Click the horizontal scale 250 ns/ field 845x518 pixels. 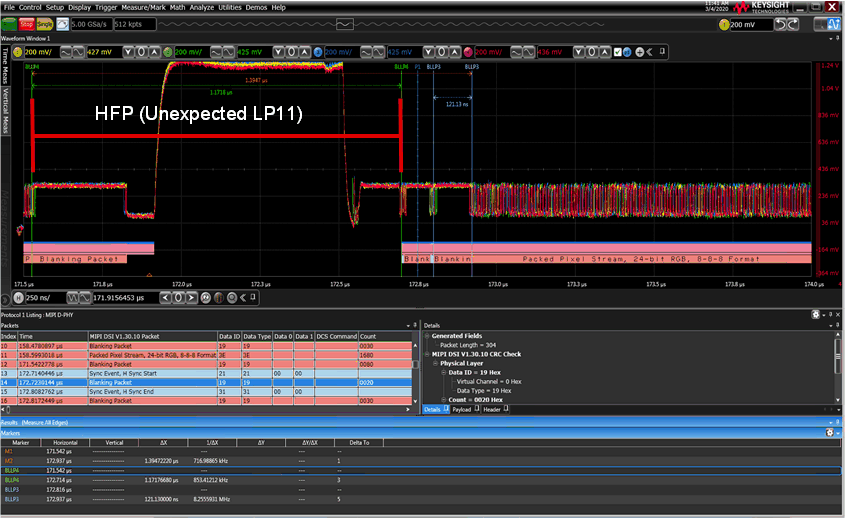pos(42,298)
